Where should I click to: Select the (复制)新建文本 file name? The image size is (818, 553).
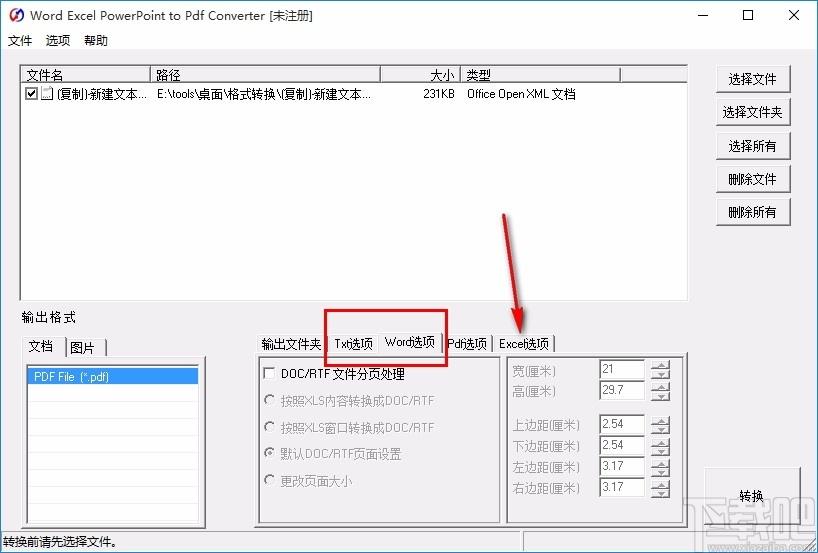point(102,94)
